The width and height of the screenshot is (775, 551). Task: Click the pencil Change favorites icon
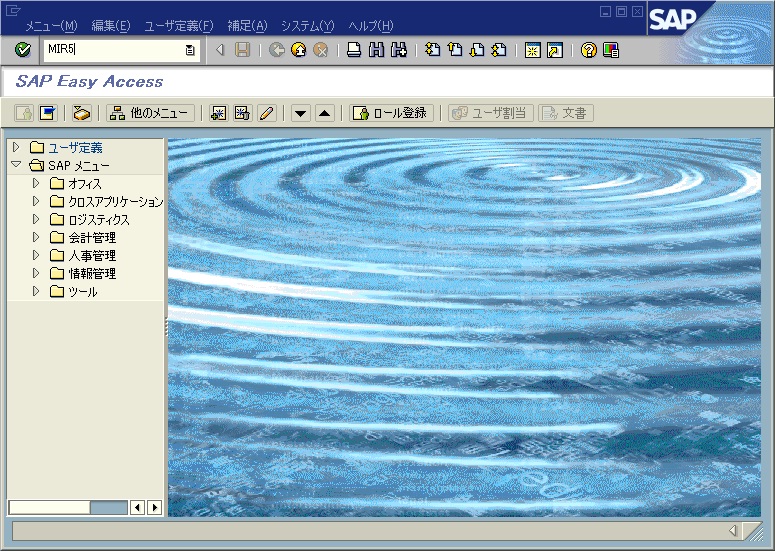pyautogui.click(x=266, y=113)
